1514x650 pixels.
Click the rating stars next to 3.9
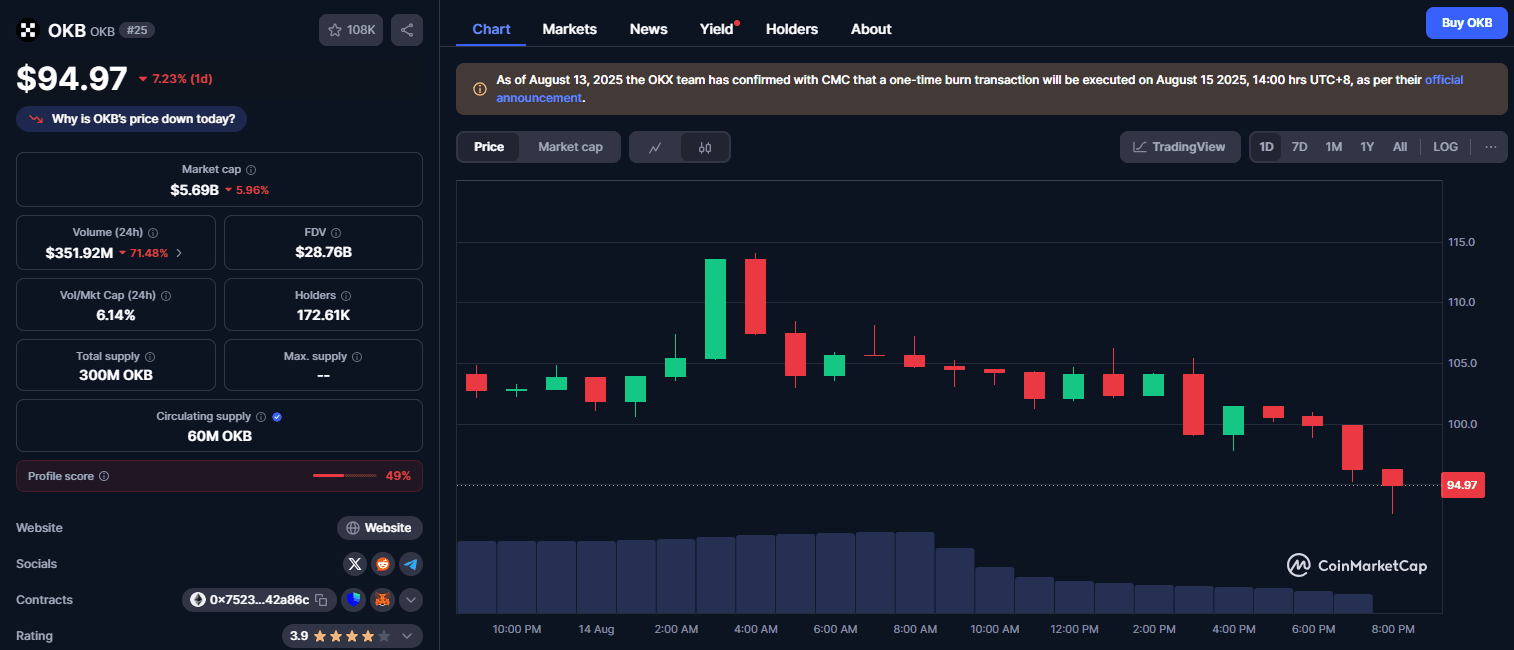(x=352, y=636)
